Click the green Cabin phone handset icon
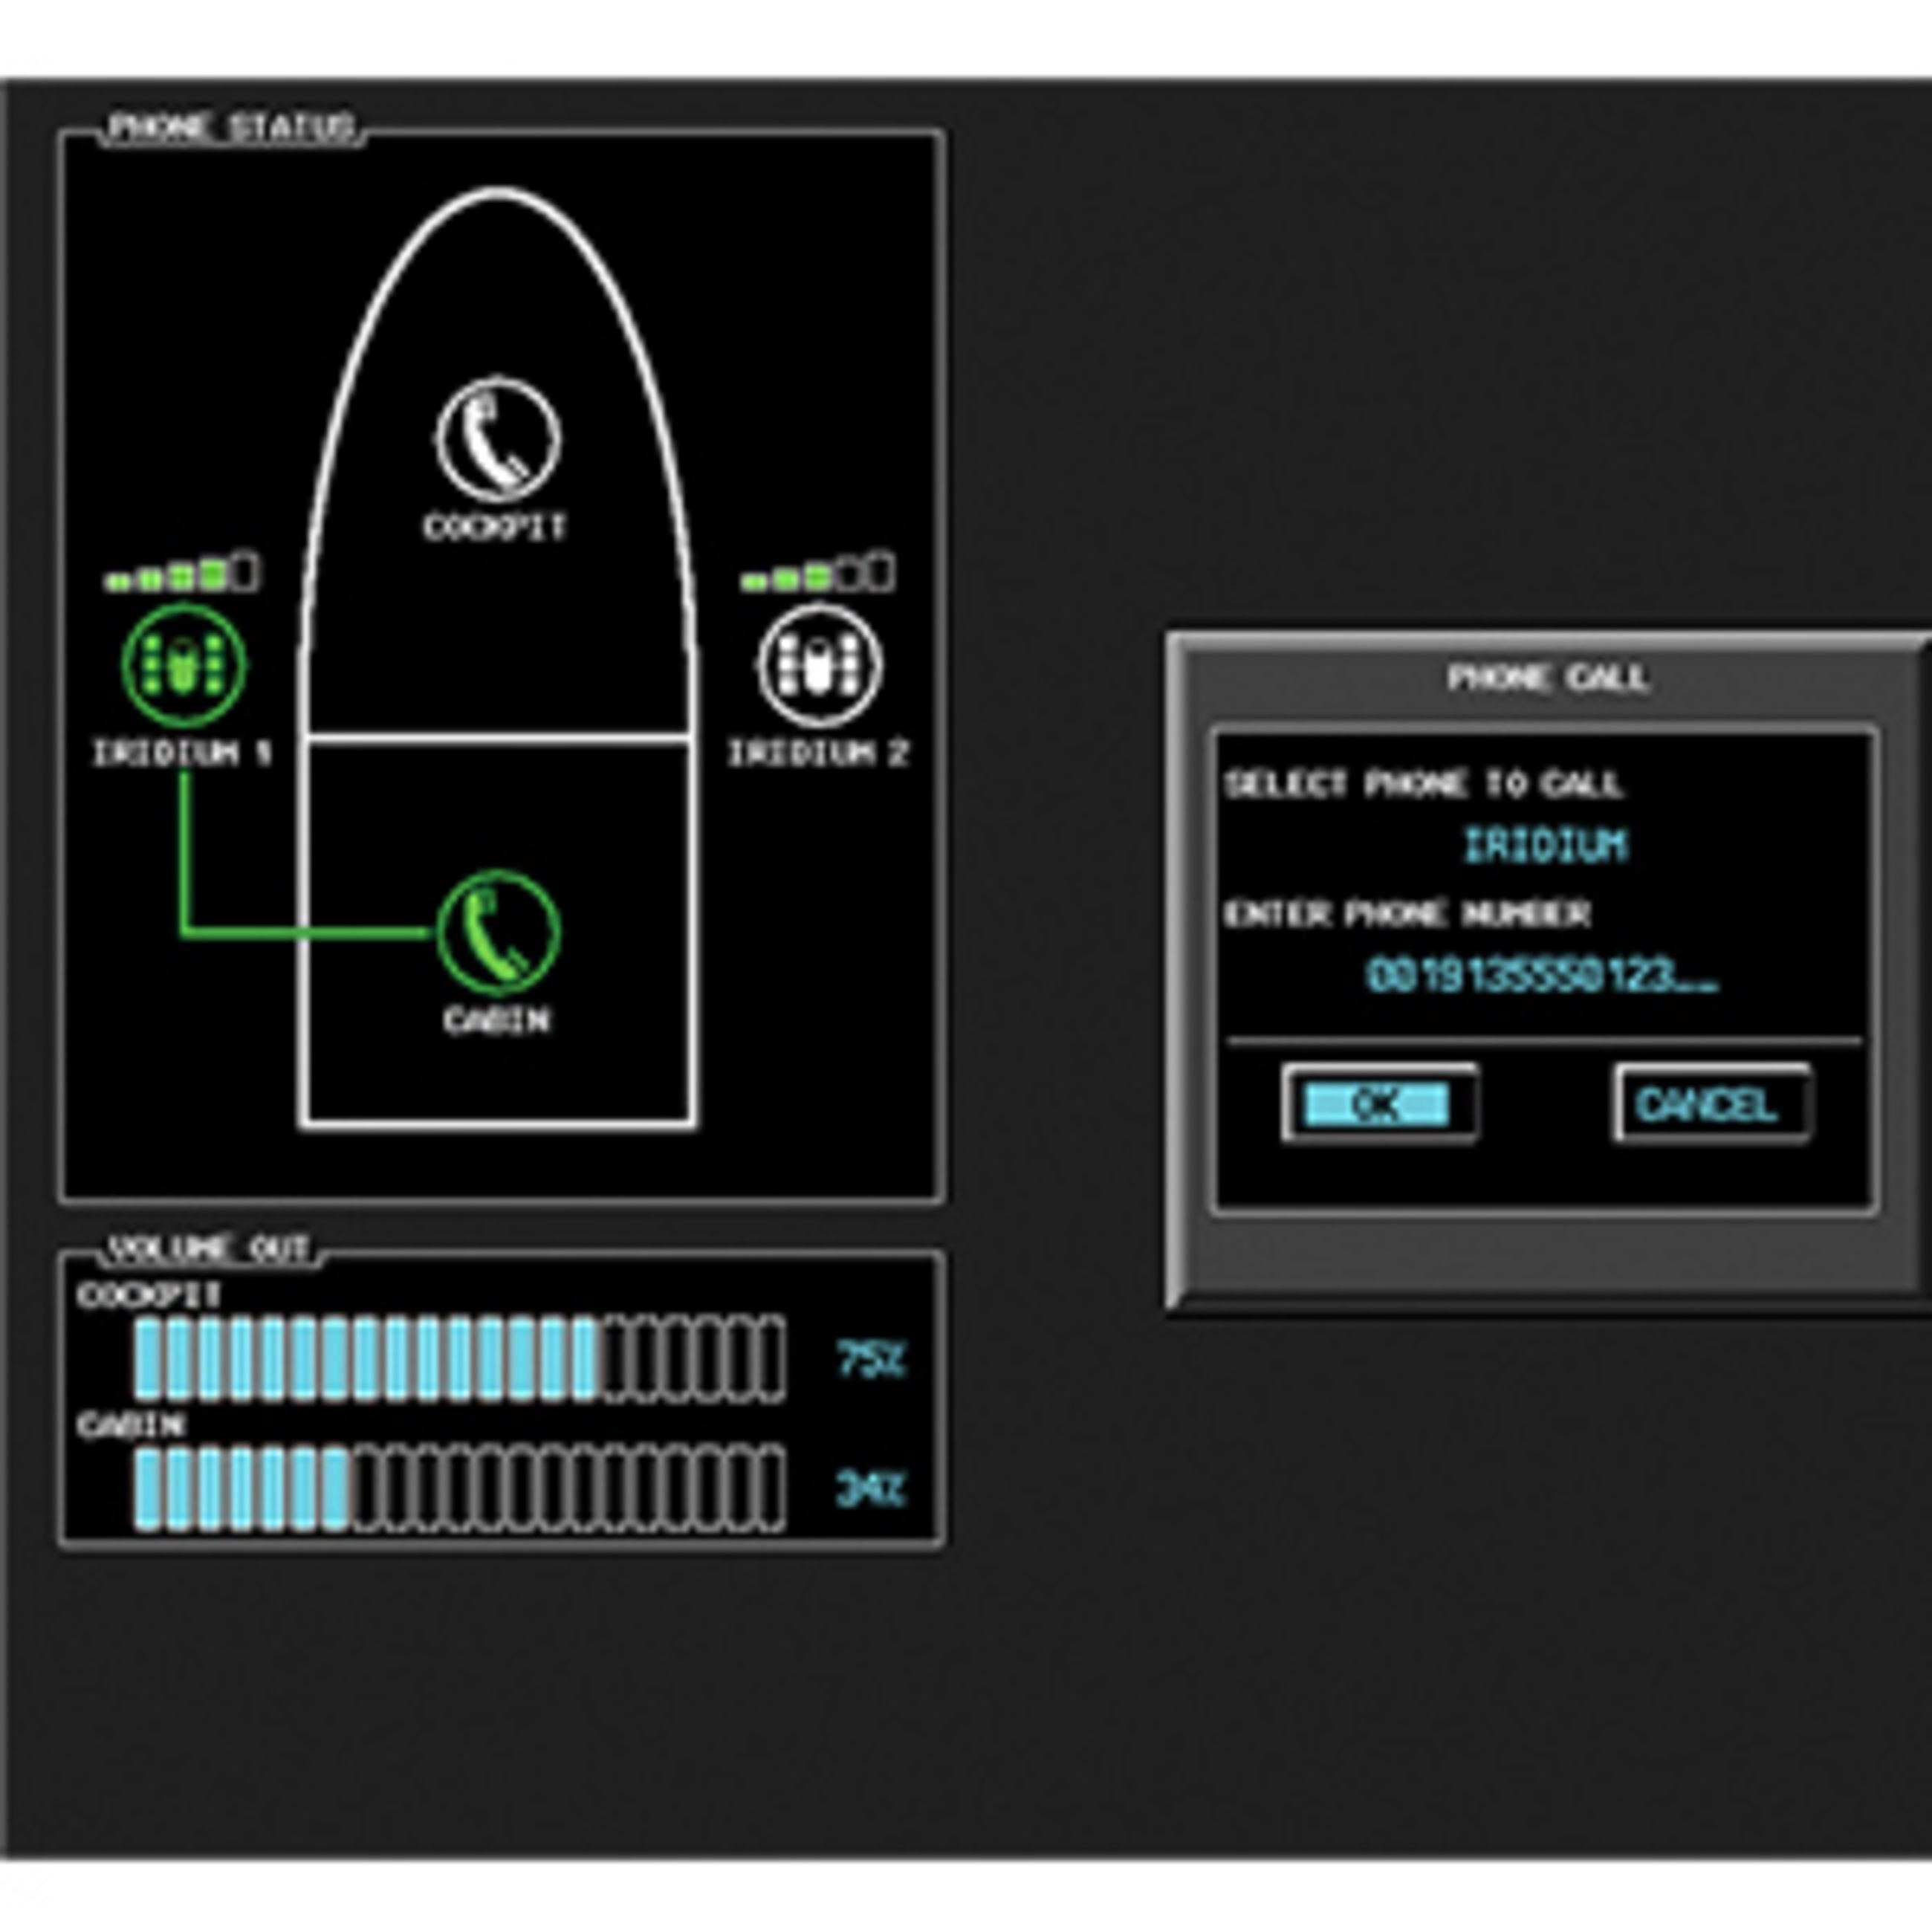This screenshot has width=1932, height=1932. 498,932
